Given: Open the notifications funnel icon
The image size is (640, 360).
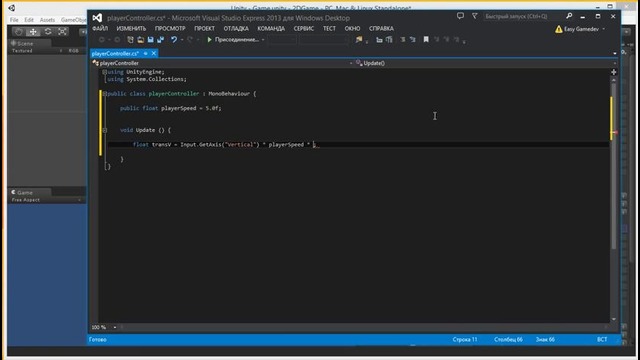Looking at the screenshot, I should pos(475,16).
